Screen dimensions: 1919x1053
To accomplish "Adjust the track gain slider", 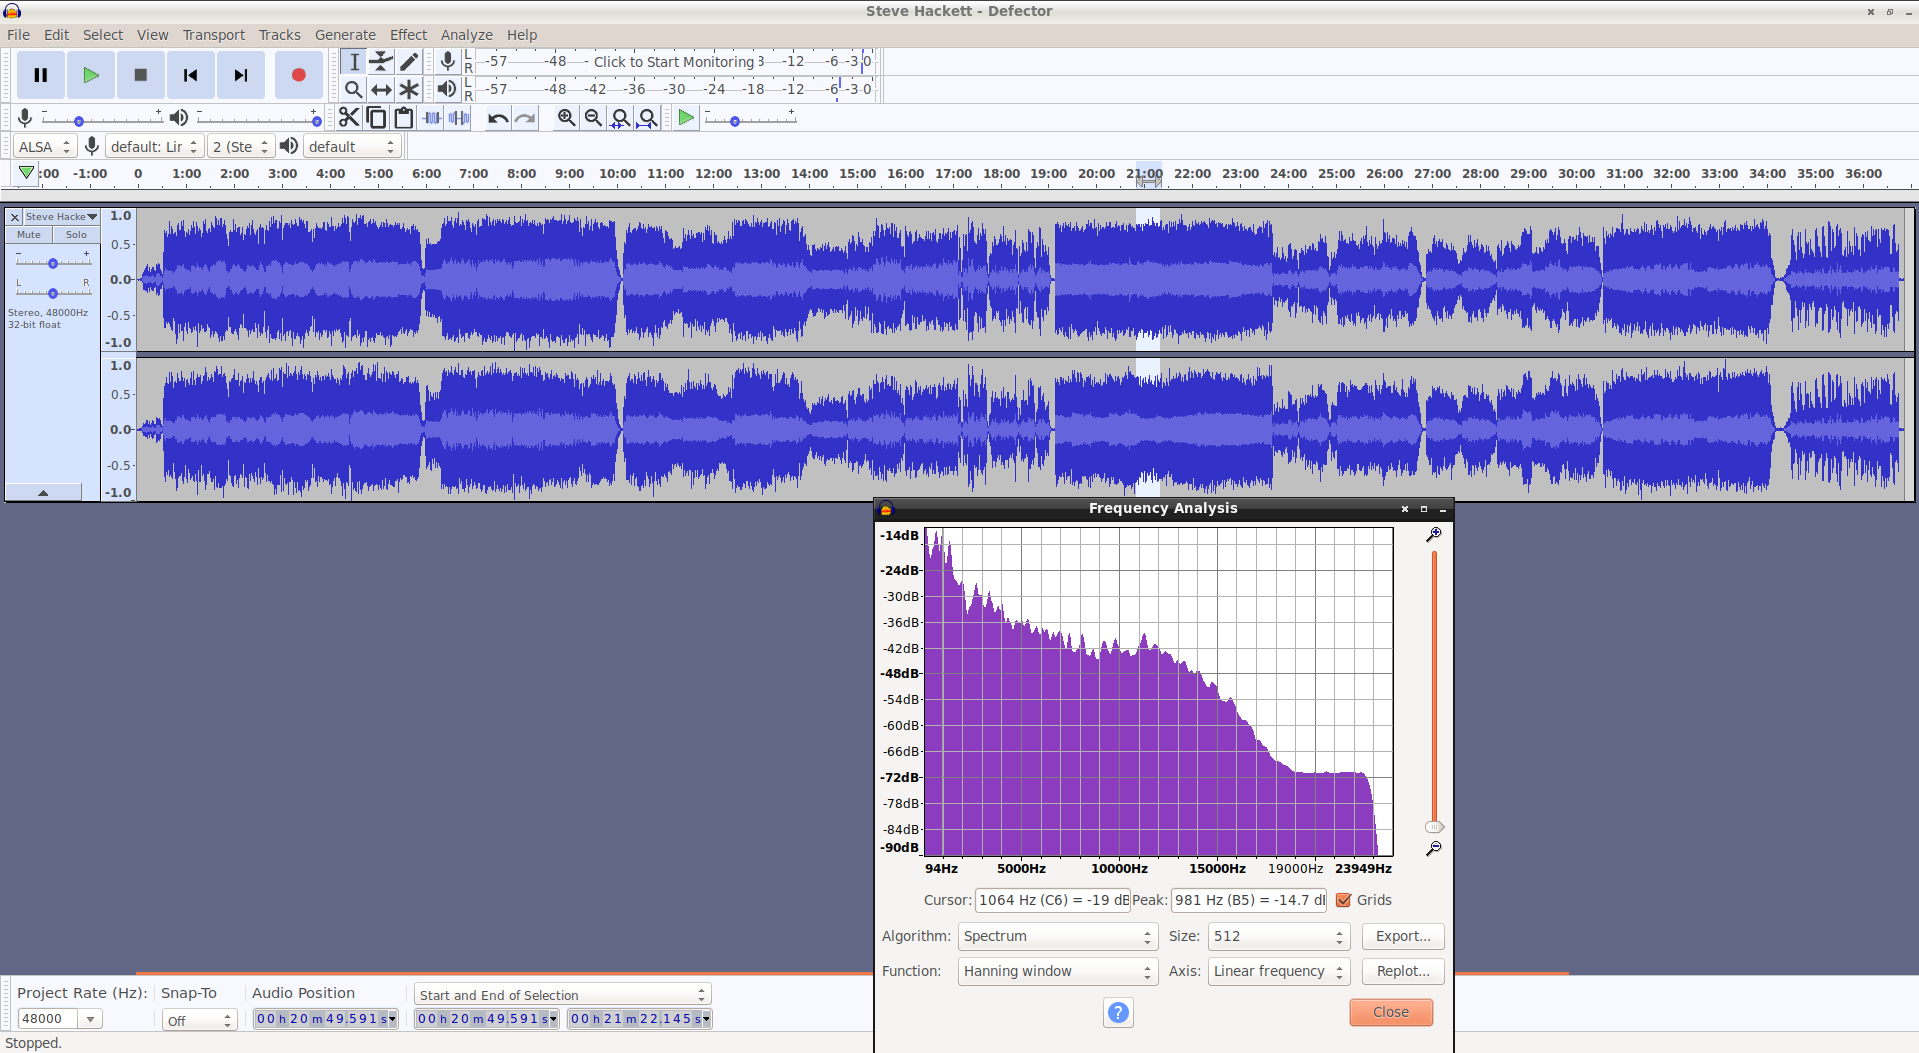I will (53, 263).
